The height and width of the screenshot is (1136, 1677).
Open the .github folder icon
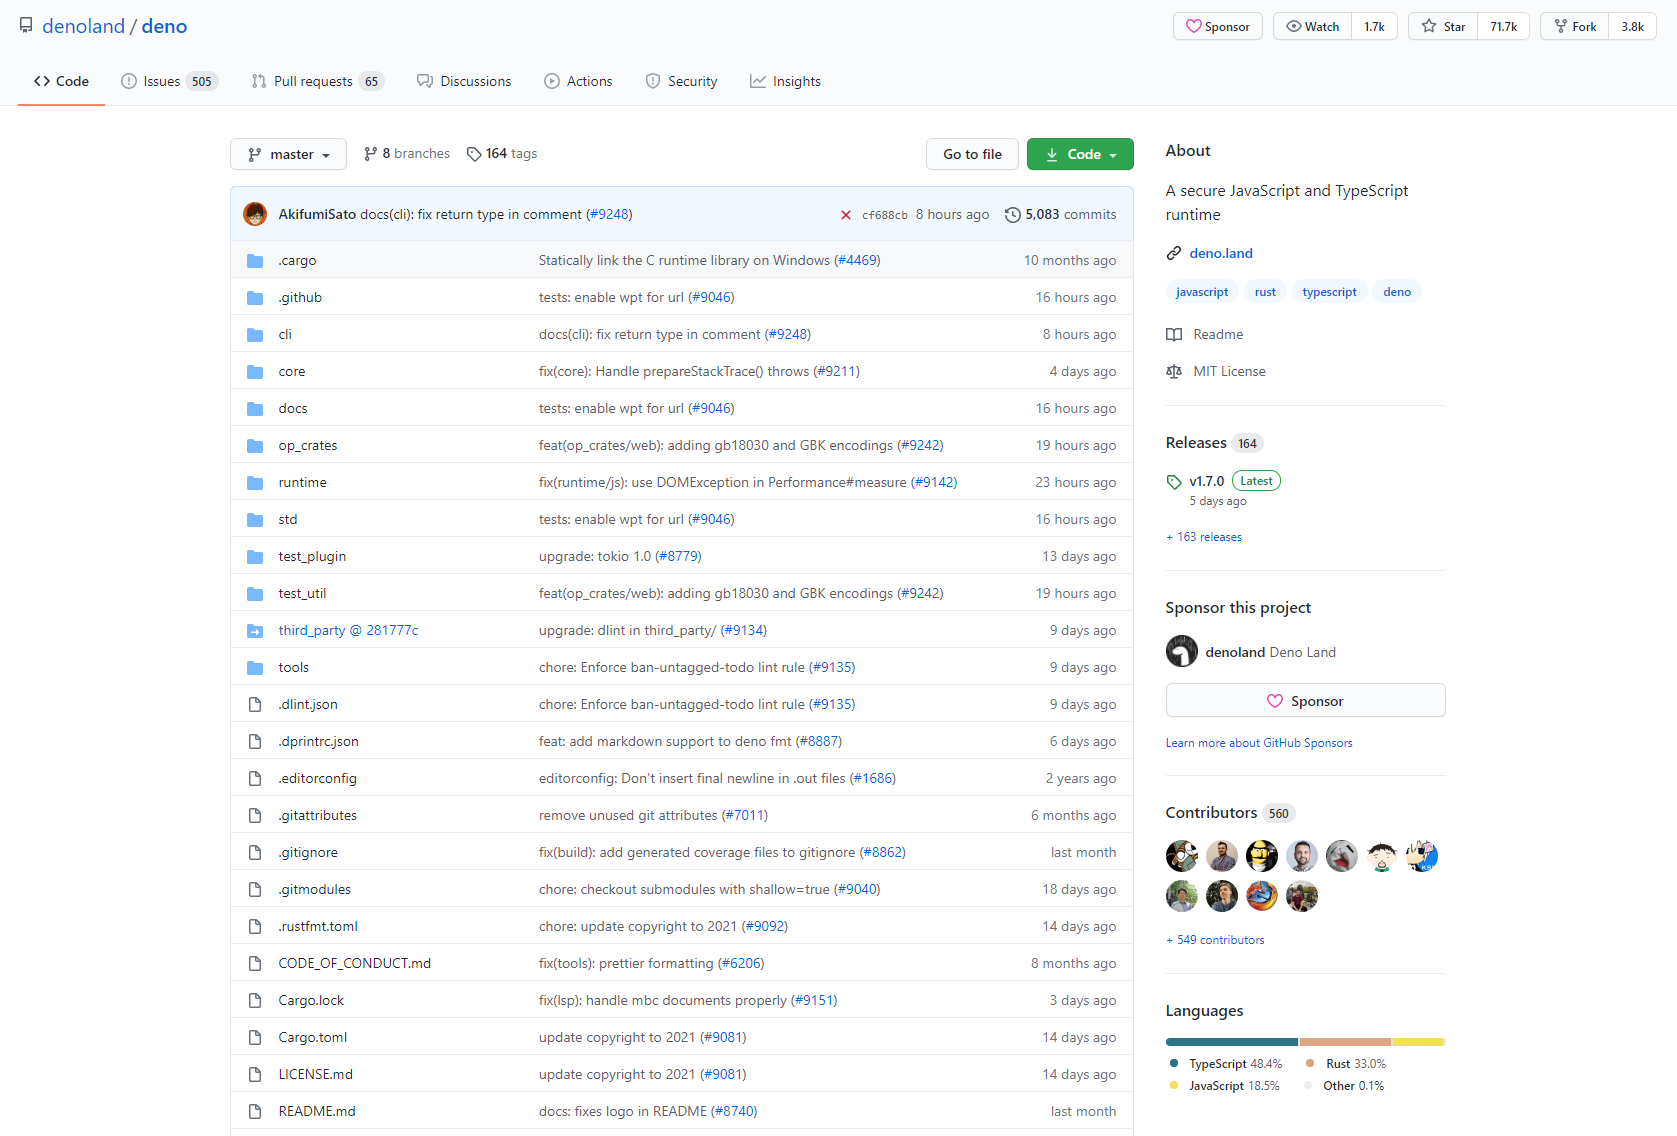point(255,298)
